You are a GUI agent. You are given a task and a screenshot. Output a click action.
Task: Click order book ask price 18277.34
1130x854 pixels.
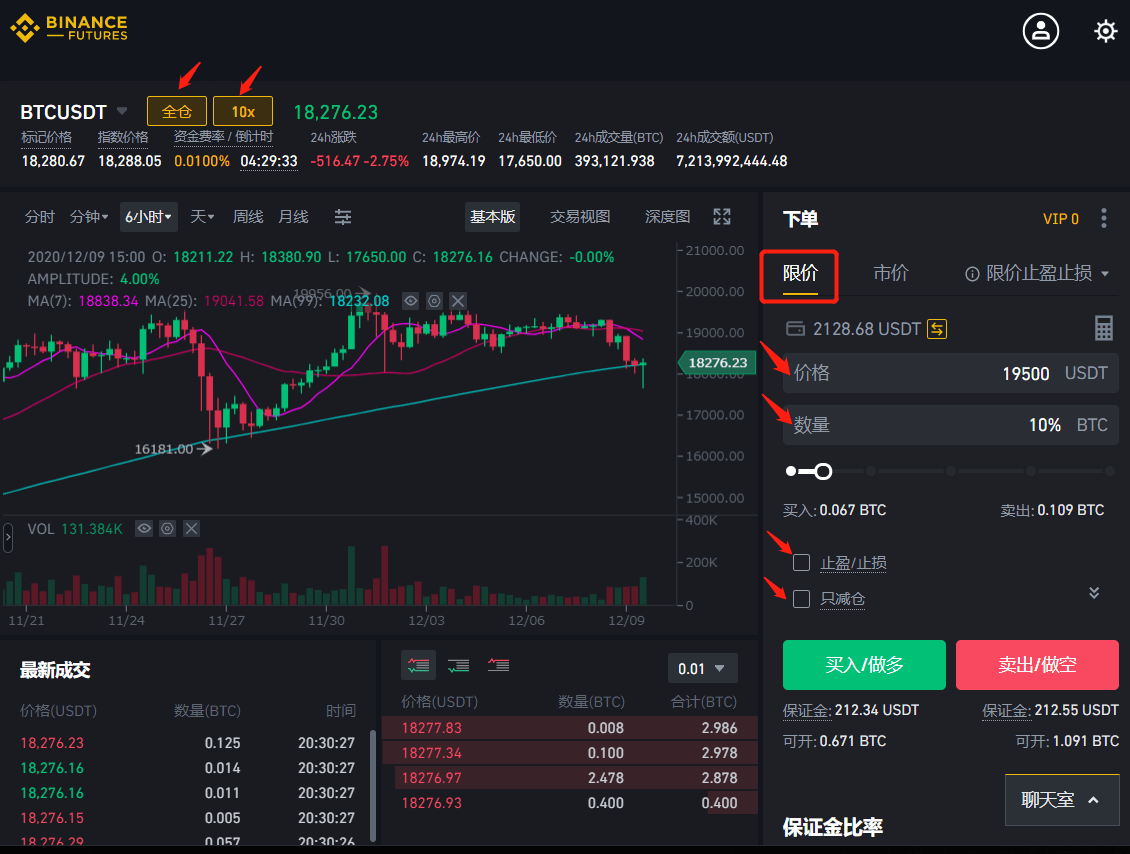431,753
